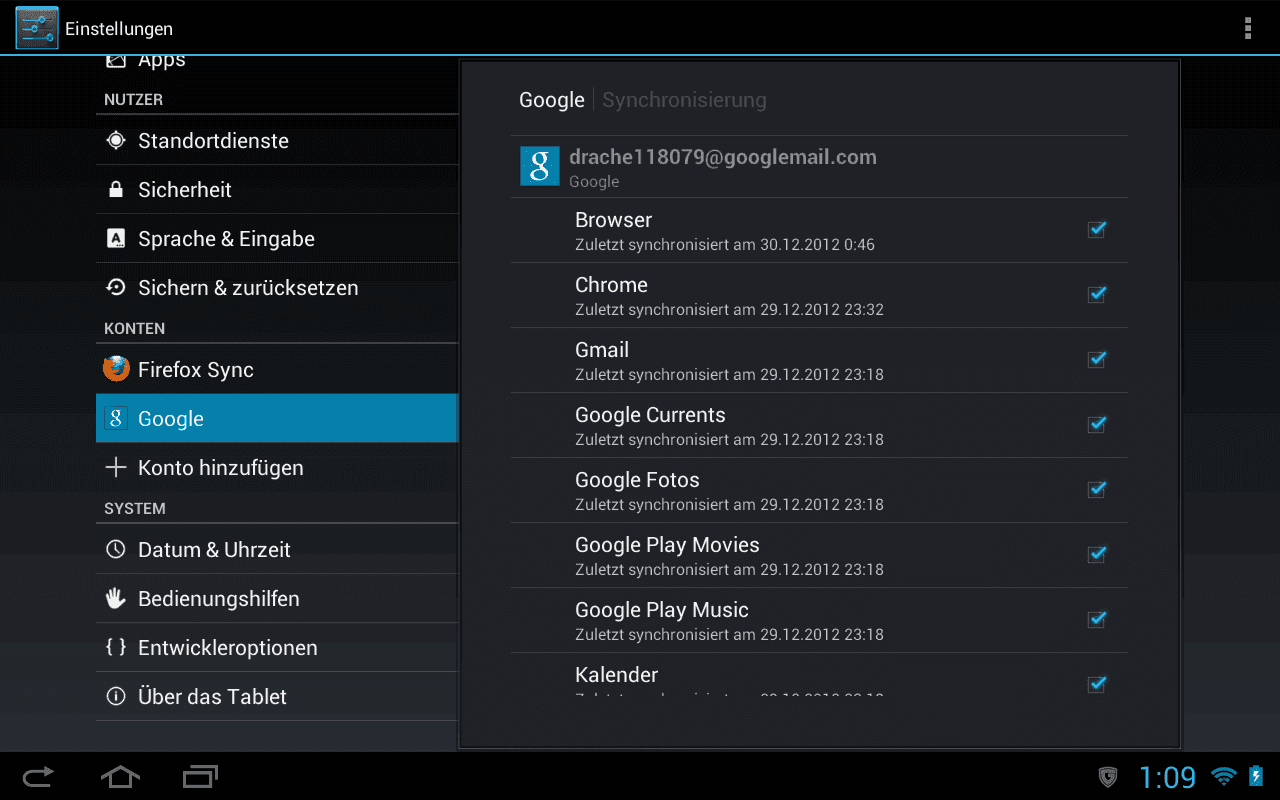Image resolution: width=1280 pixels, height=800 pixels.
Task: Toggle Google Play Music sync checkbox
Action: pos(1097,619)
